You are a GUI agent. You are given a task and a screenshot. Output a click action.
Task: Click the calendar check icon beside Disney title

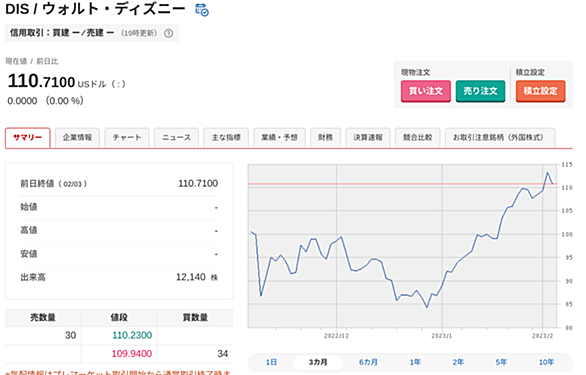(202, 10)
